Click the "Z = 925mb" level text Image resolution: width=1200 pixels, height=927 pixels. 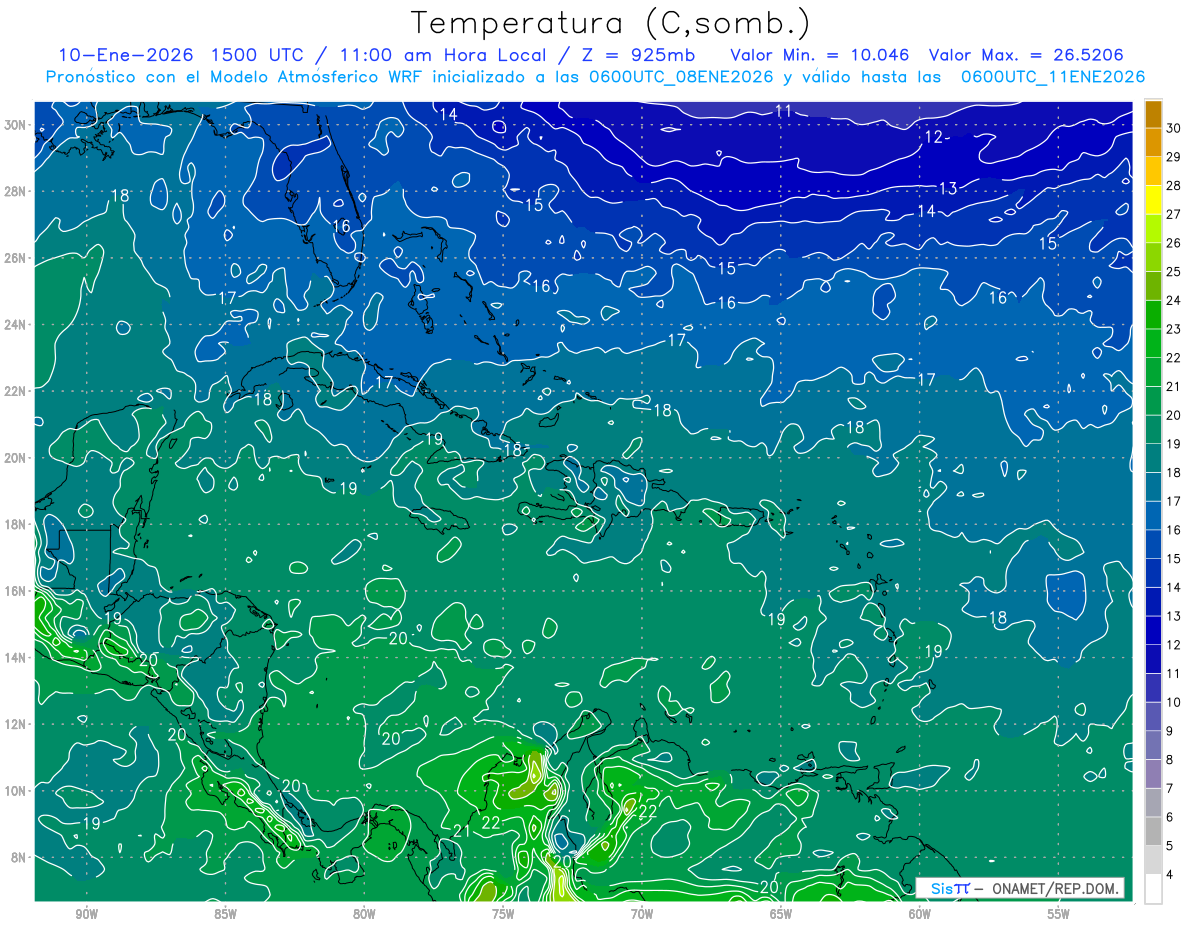pos(637,54)
